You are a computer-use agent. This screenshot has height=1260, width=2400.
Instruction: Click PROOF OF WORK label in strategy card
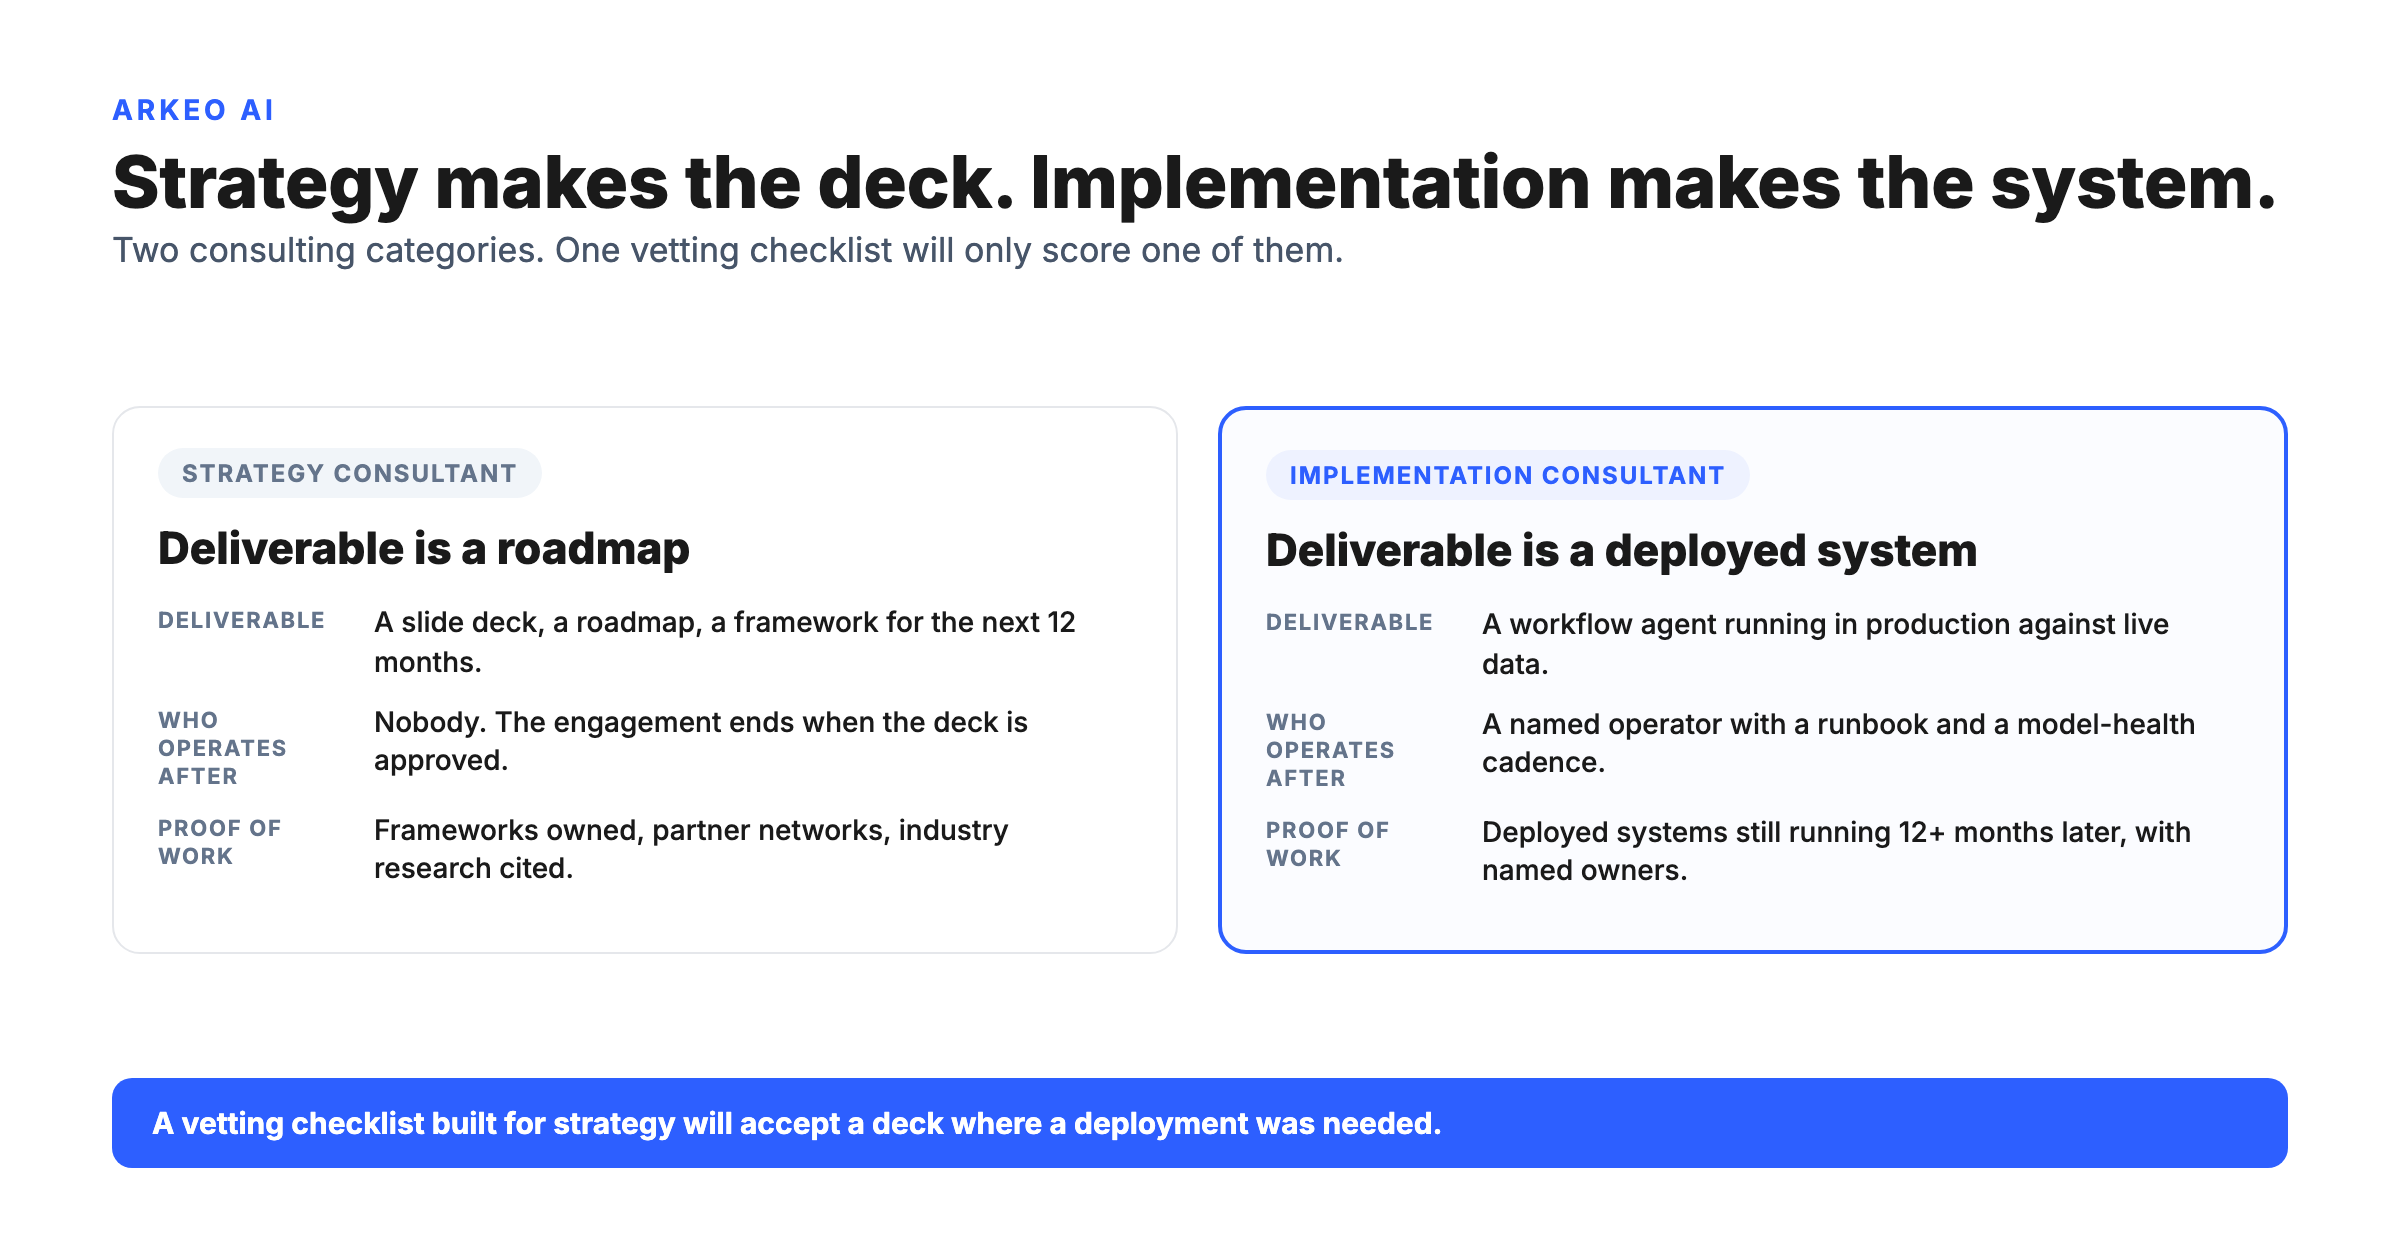219,842
